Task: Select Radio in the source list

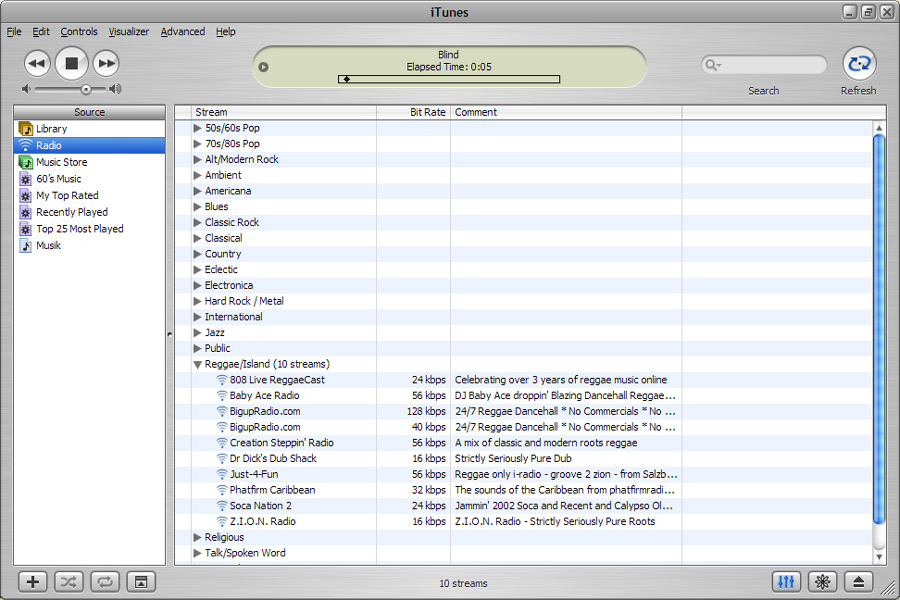Action: [x=90, y=145]
